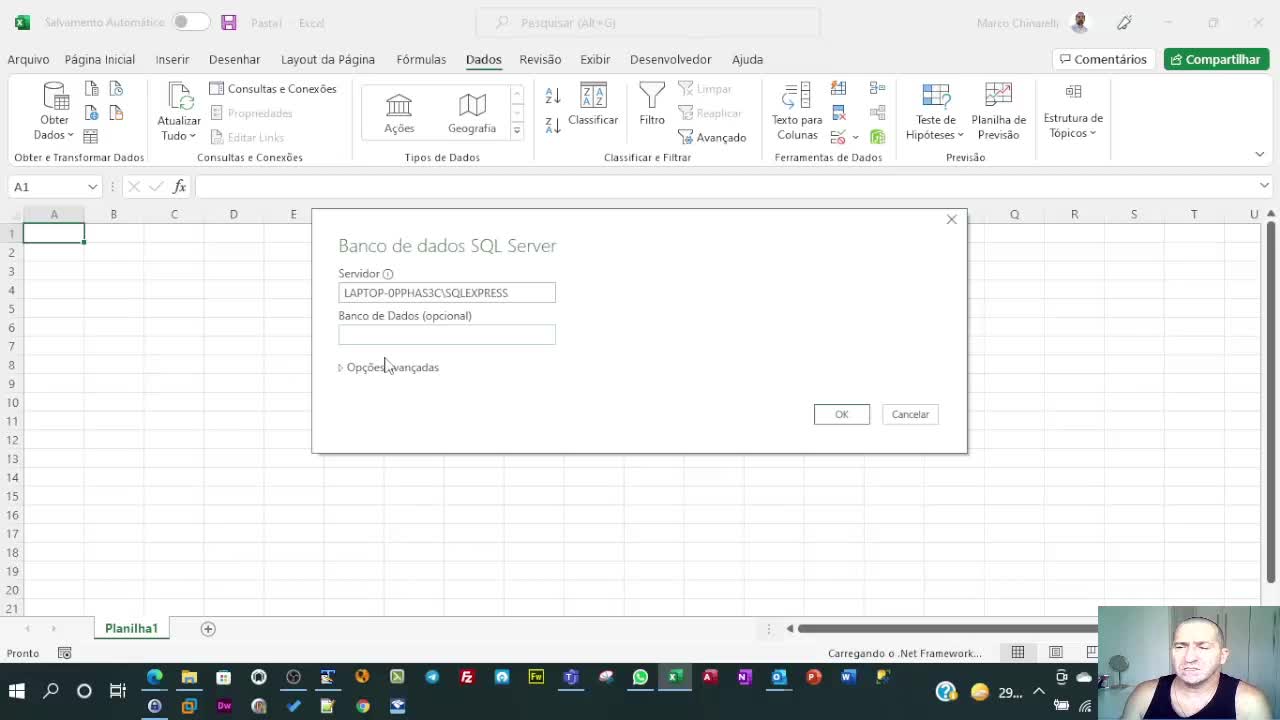
Task: Click the macro record status icon
Action: click(65, 653)
